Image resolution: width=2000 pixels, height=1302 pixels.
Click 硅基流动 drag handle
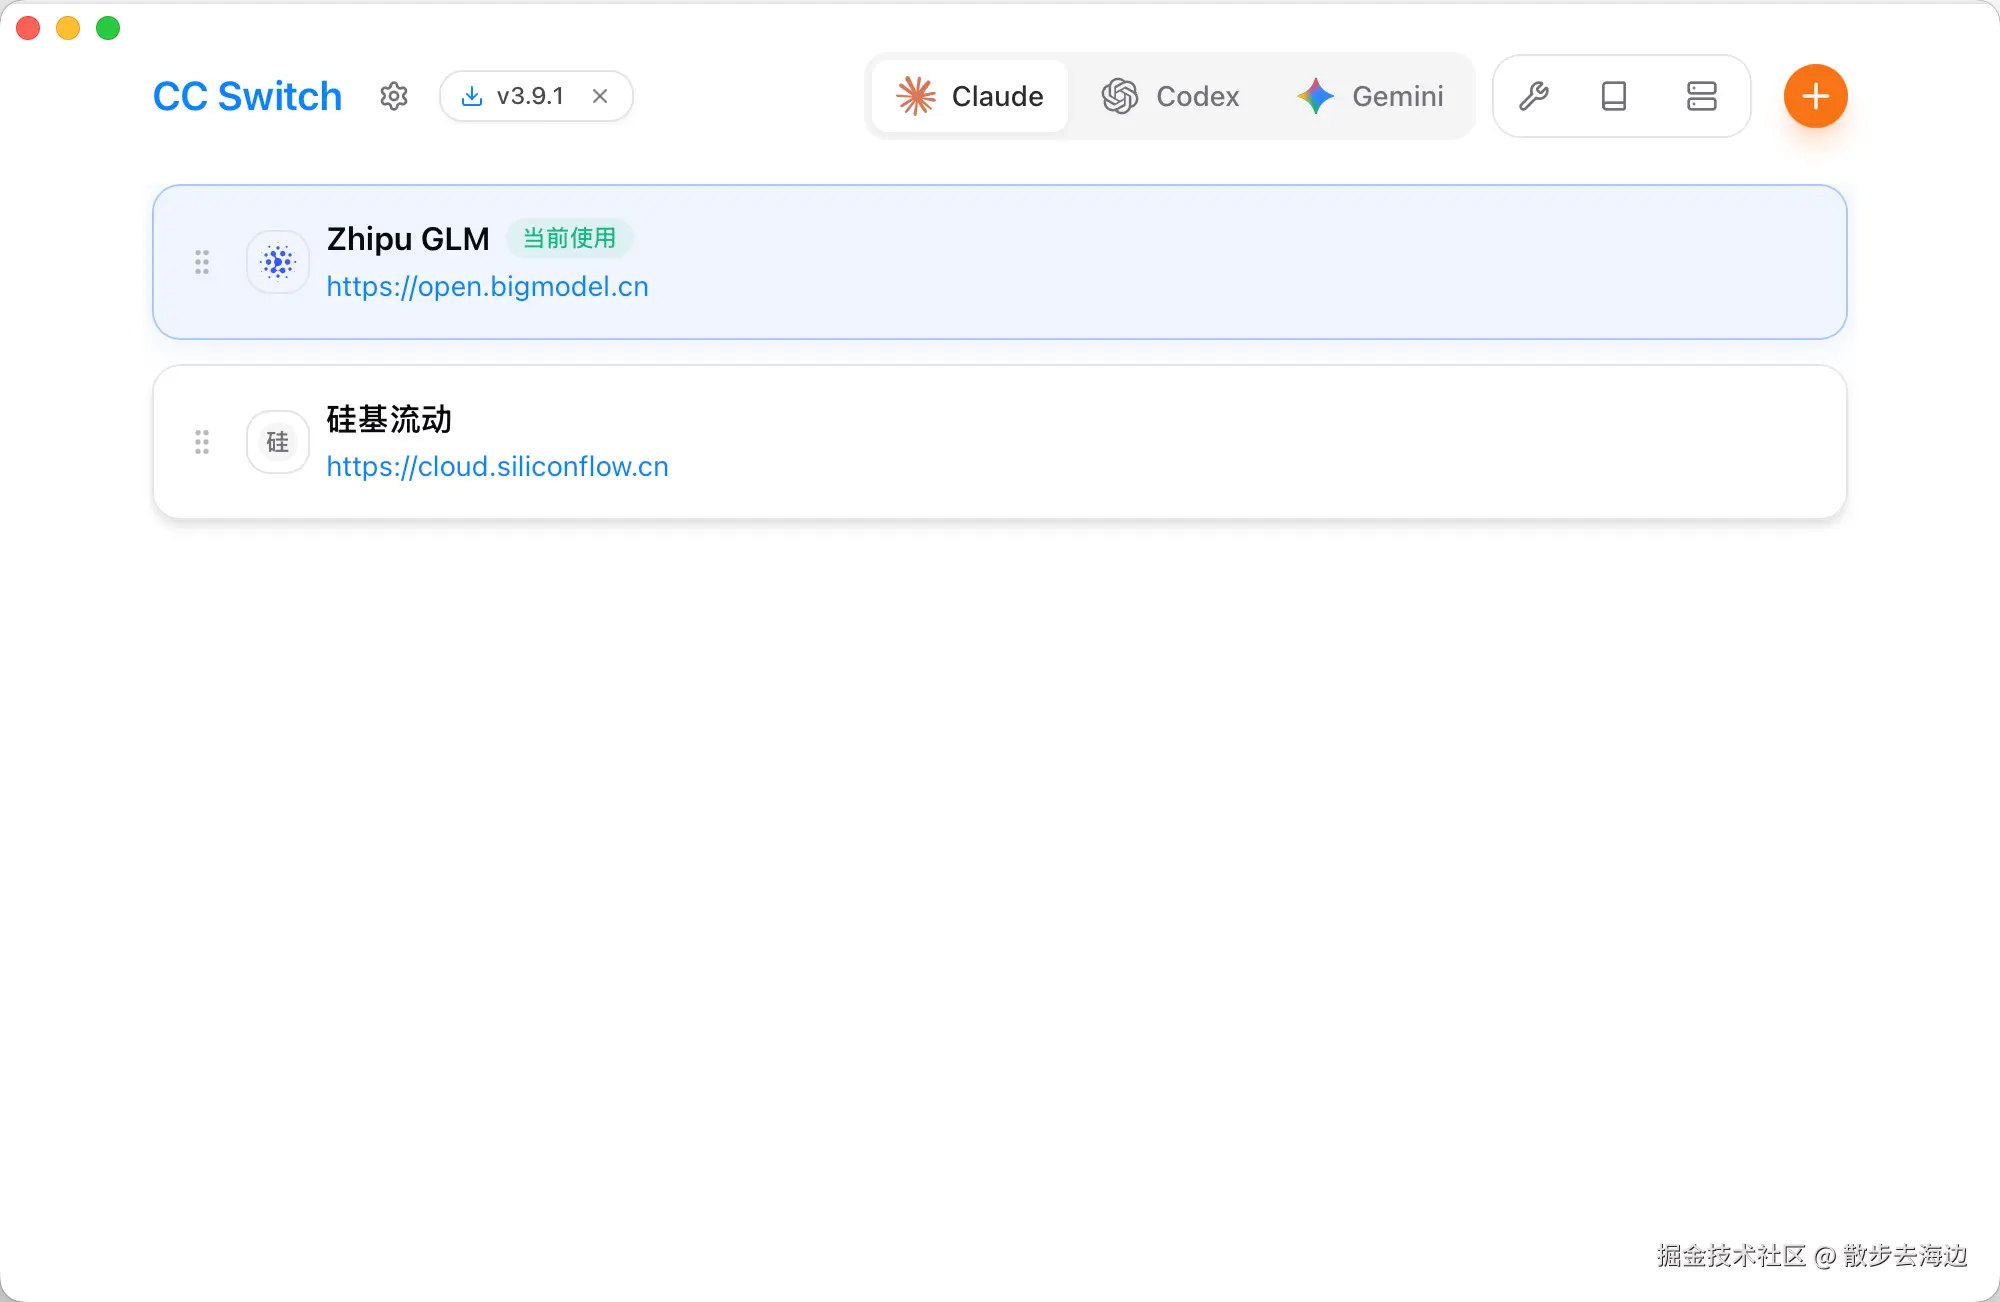click(202, 442)
